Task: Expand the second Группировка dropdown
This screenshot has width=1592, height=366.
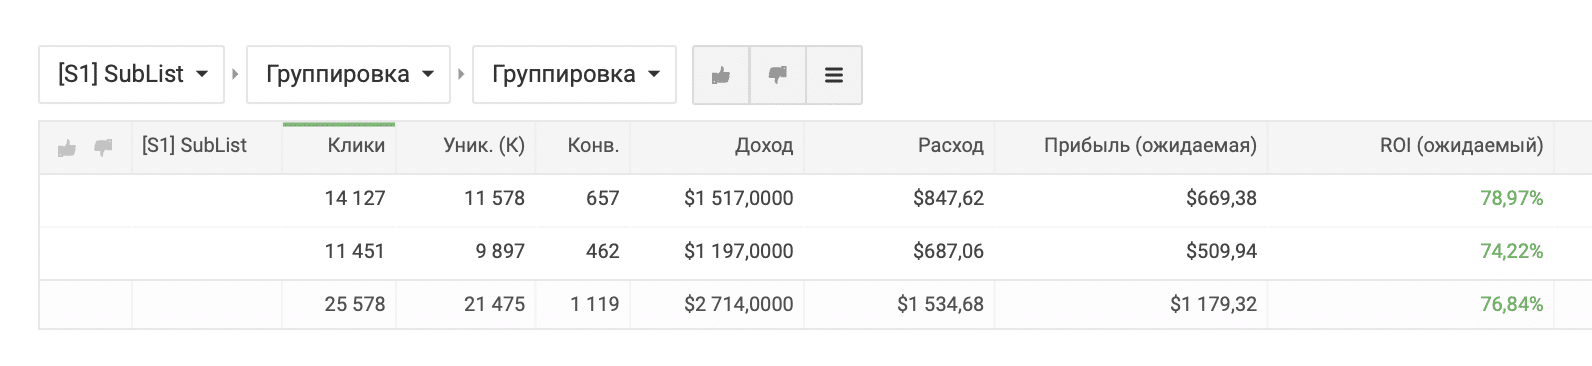Action: (575, 75)
